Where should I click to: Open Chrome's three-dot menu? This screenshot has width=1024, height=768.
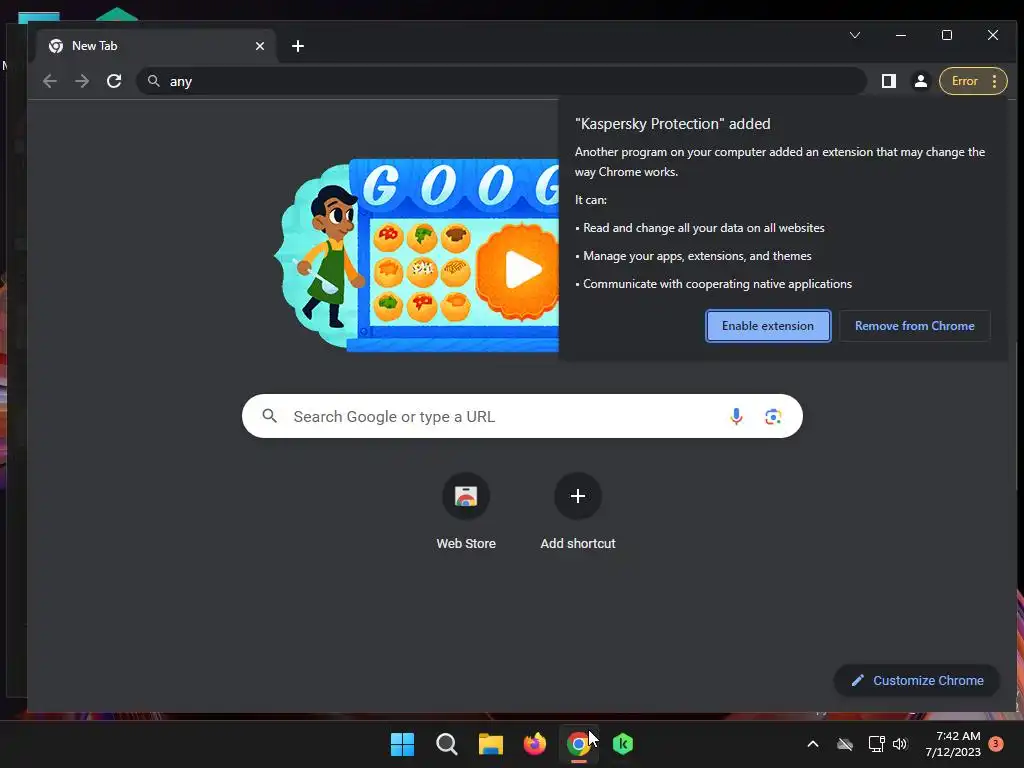[994, 81]
